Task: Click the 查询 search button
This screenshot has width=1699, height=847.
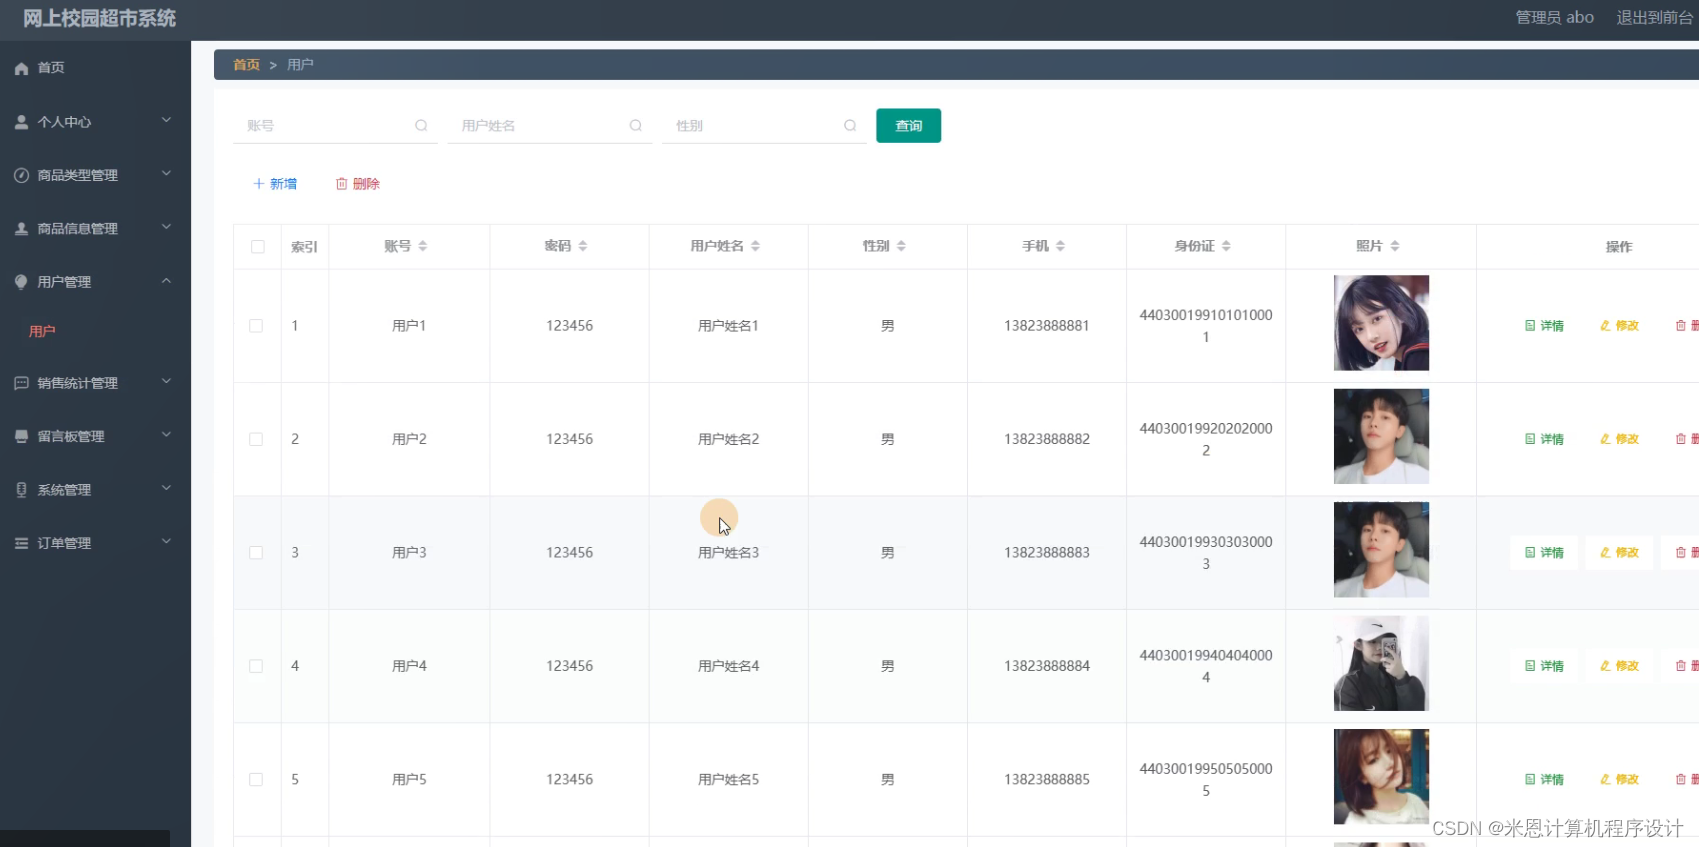Action: [x=908, y=126]
